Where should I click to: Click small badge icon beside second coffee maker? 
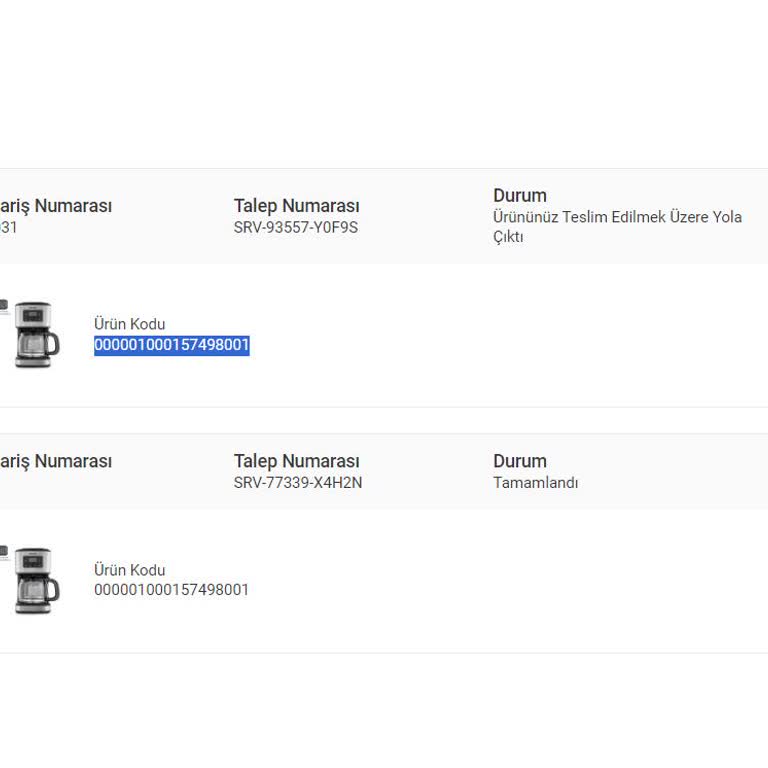point(3,550)
